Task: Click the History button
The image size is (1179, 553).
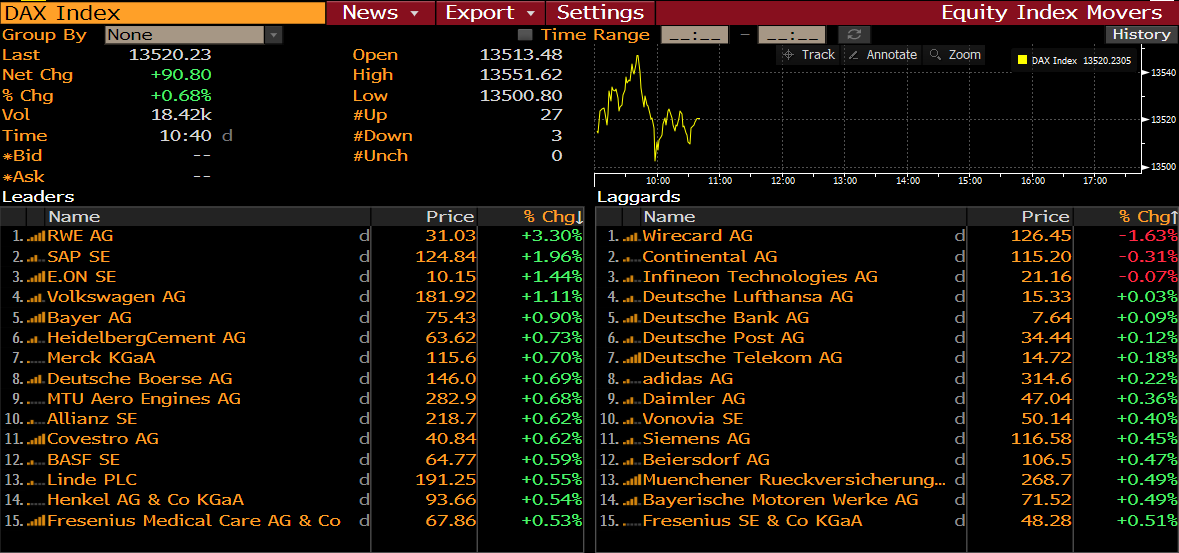Action: coord(1141,34)
